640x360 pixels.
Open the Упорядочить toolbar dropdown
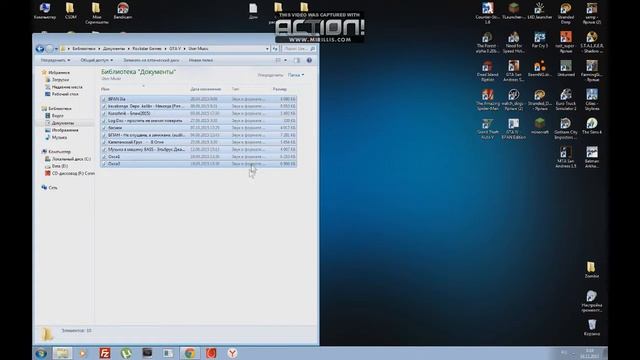(x=55, y=60)
